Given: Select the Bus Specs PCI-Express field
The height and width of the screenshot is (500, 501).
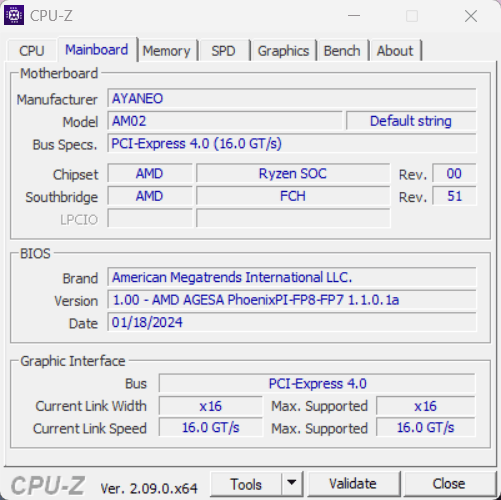Looking at the screenshot, I should (292, 144).
